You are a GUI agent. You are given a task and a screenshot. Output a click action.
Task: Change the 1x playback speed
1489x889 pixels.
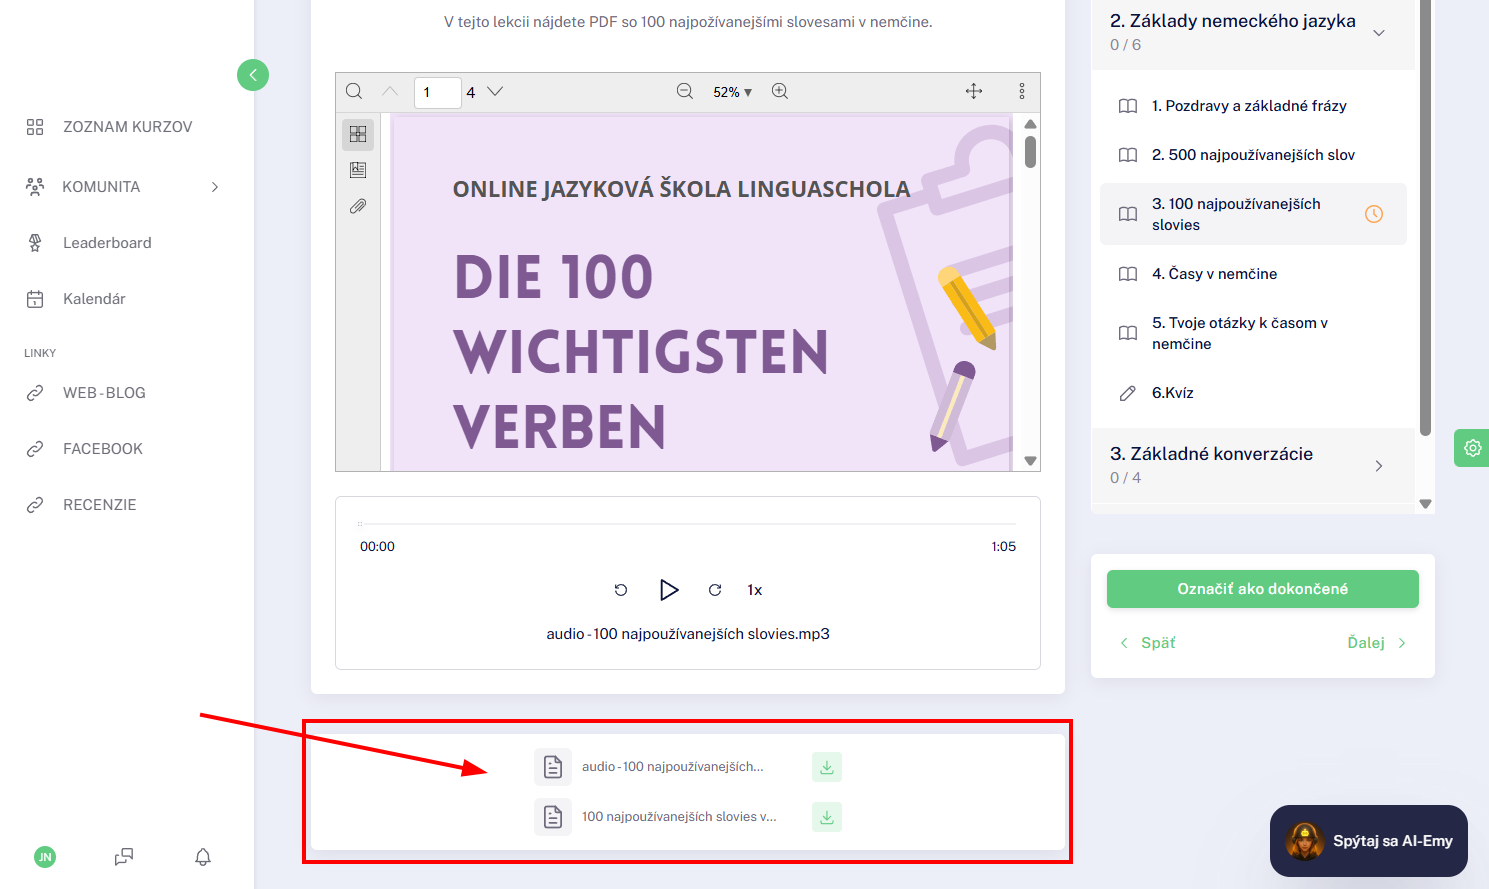click(x=755, y=590)
